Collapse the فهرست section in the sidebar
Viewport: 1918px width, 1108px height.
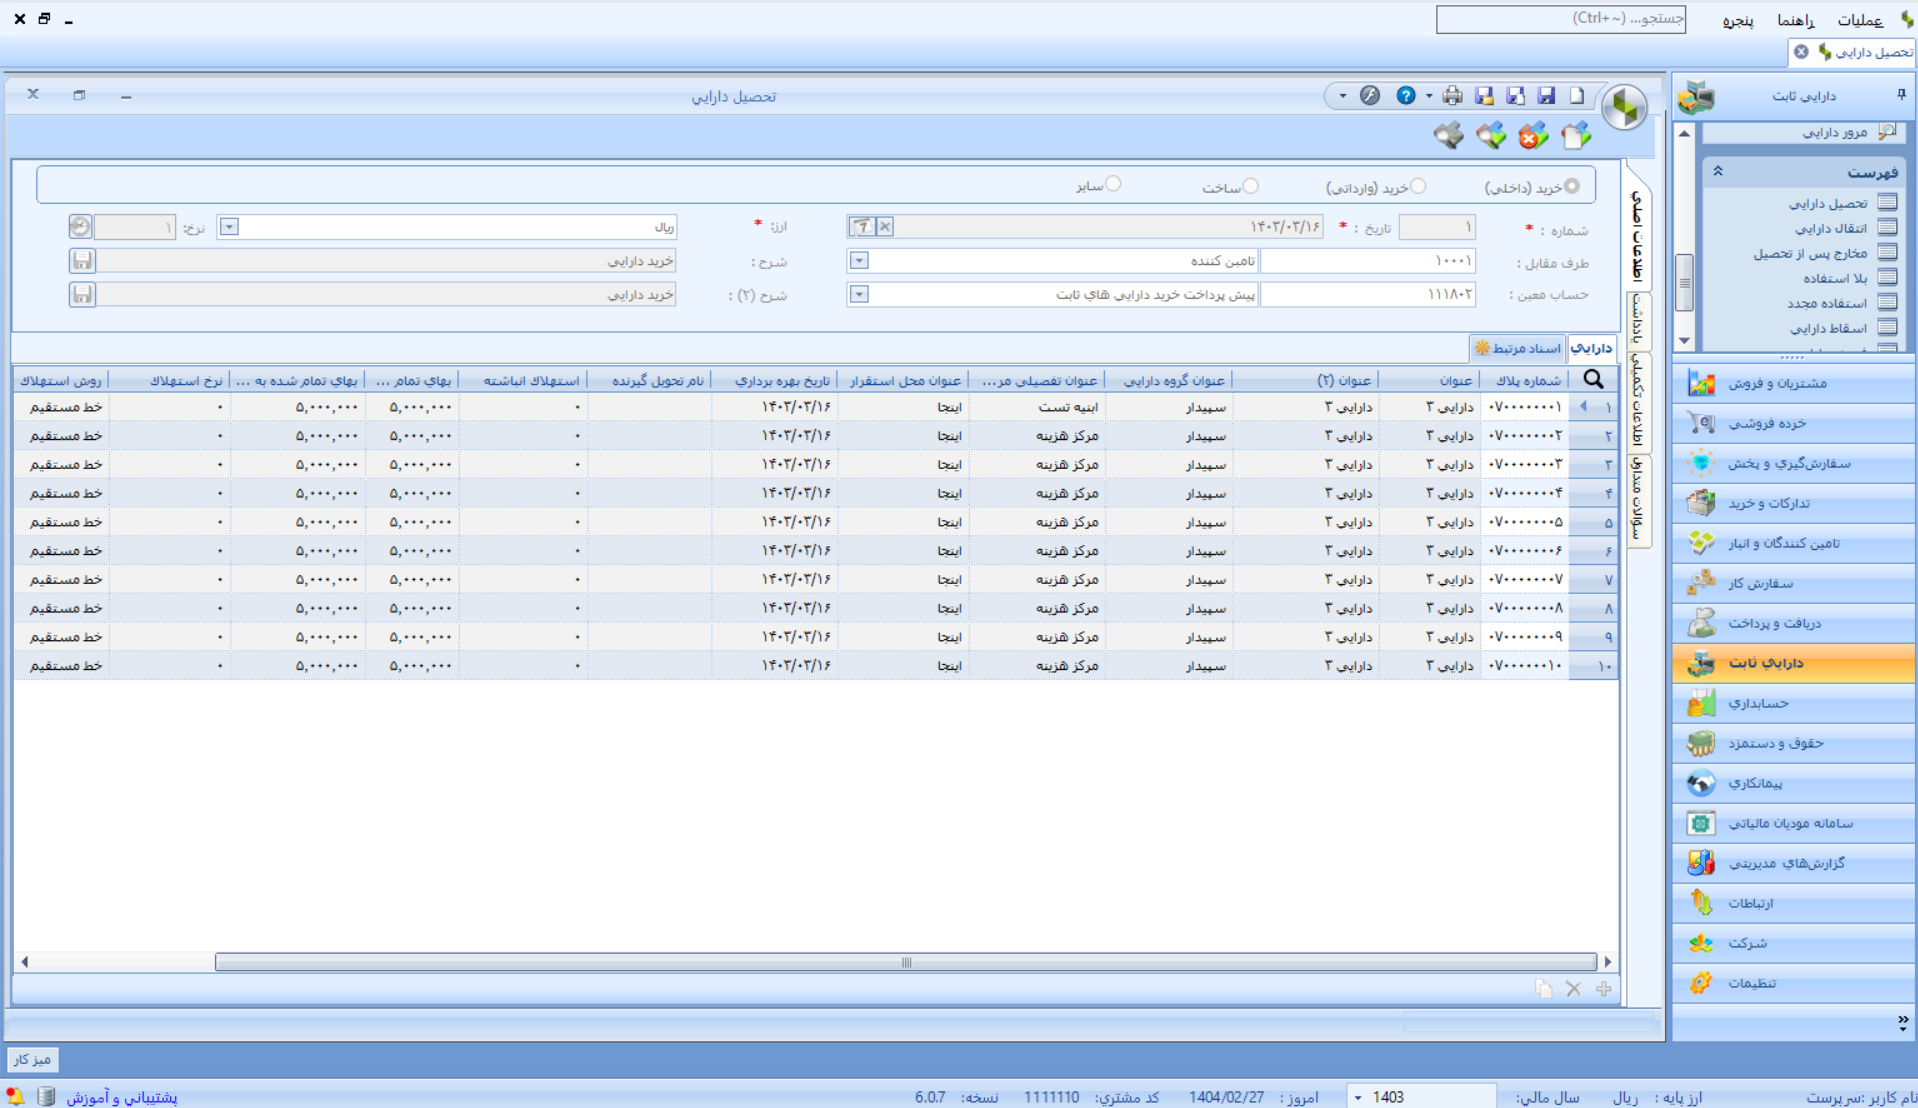click(x=1718, y=171)
